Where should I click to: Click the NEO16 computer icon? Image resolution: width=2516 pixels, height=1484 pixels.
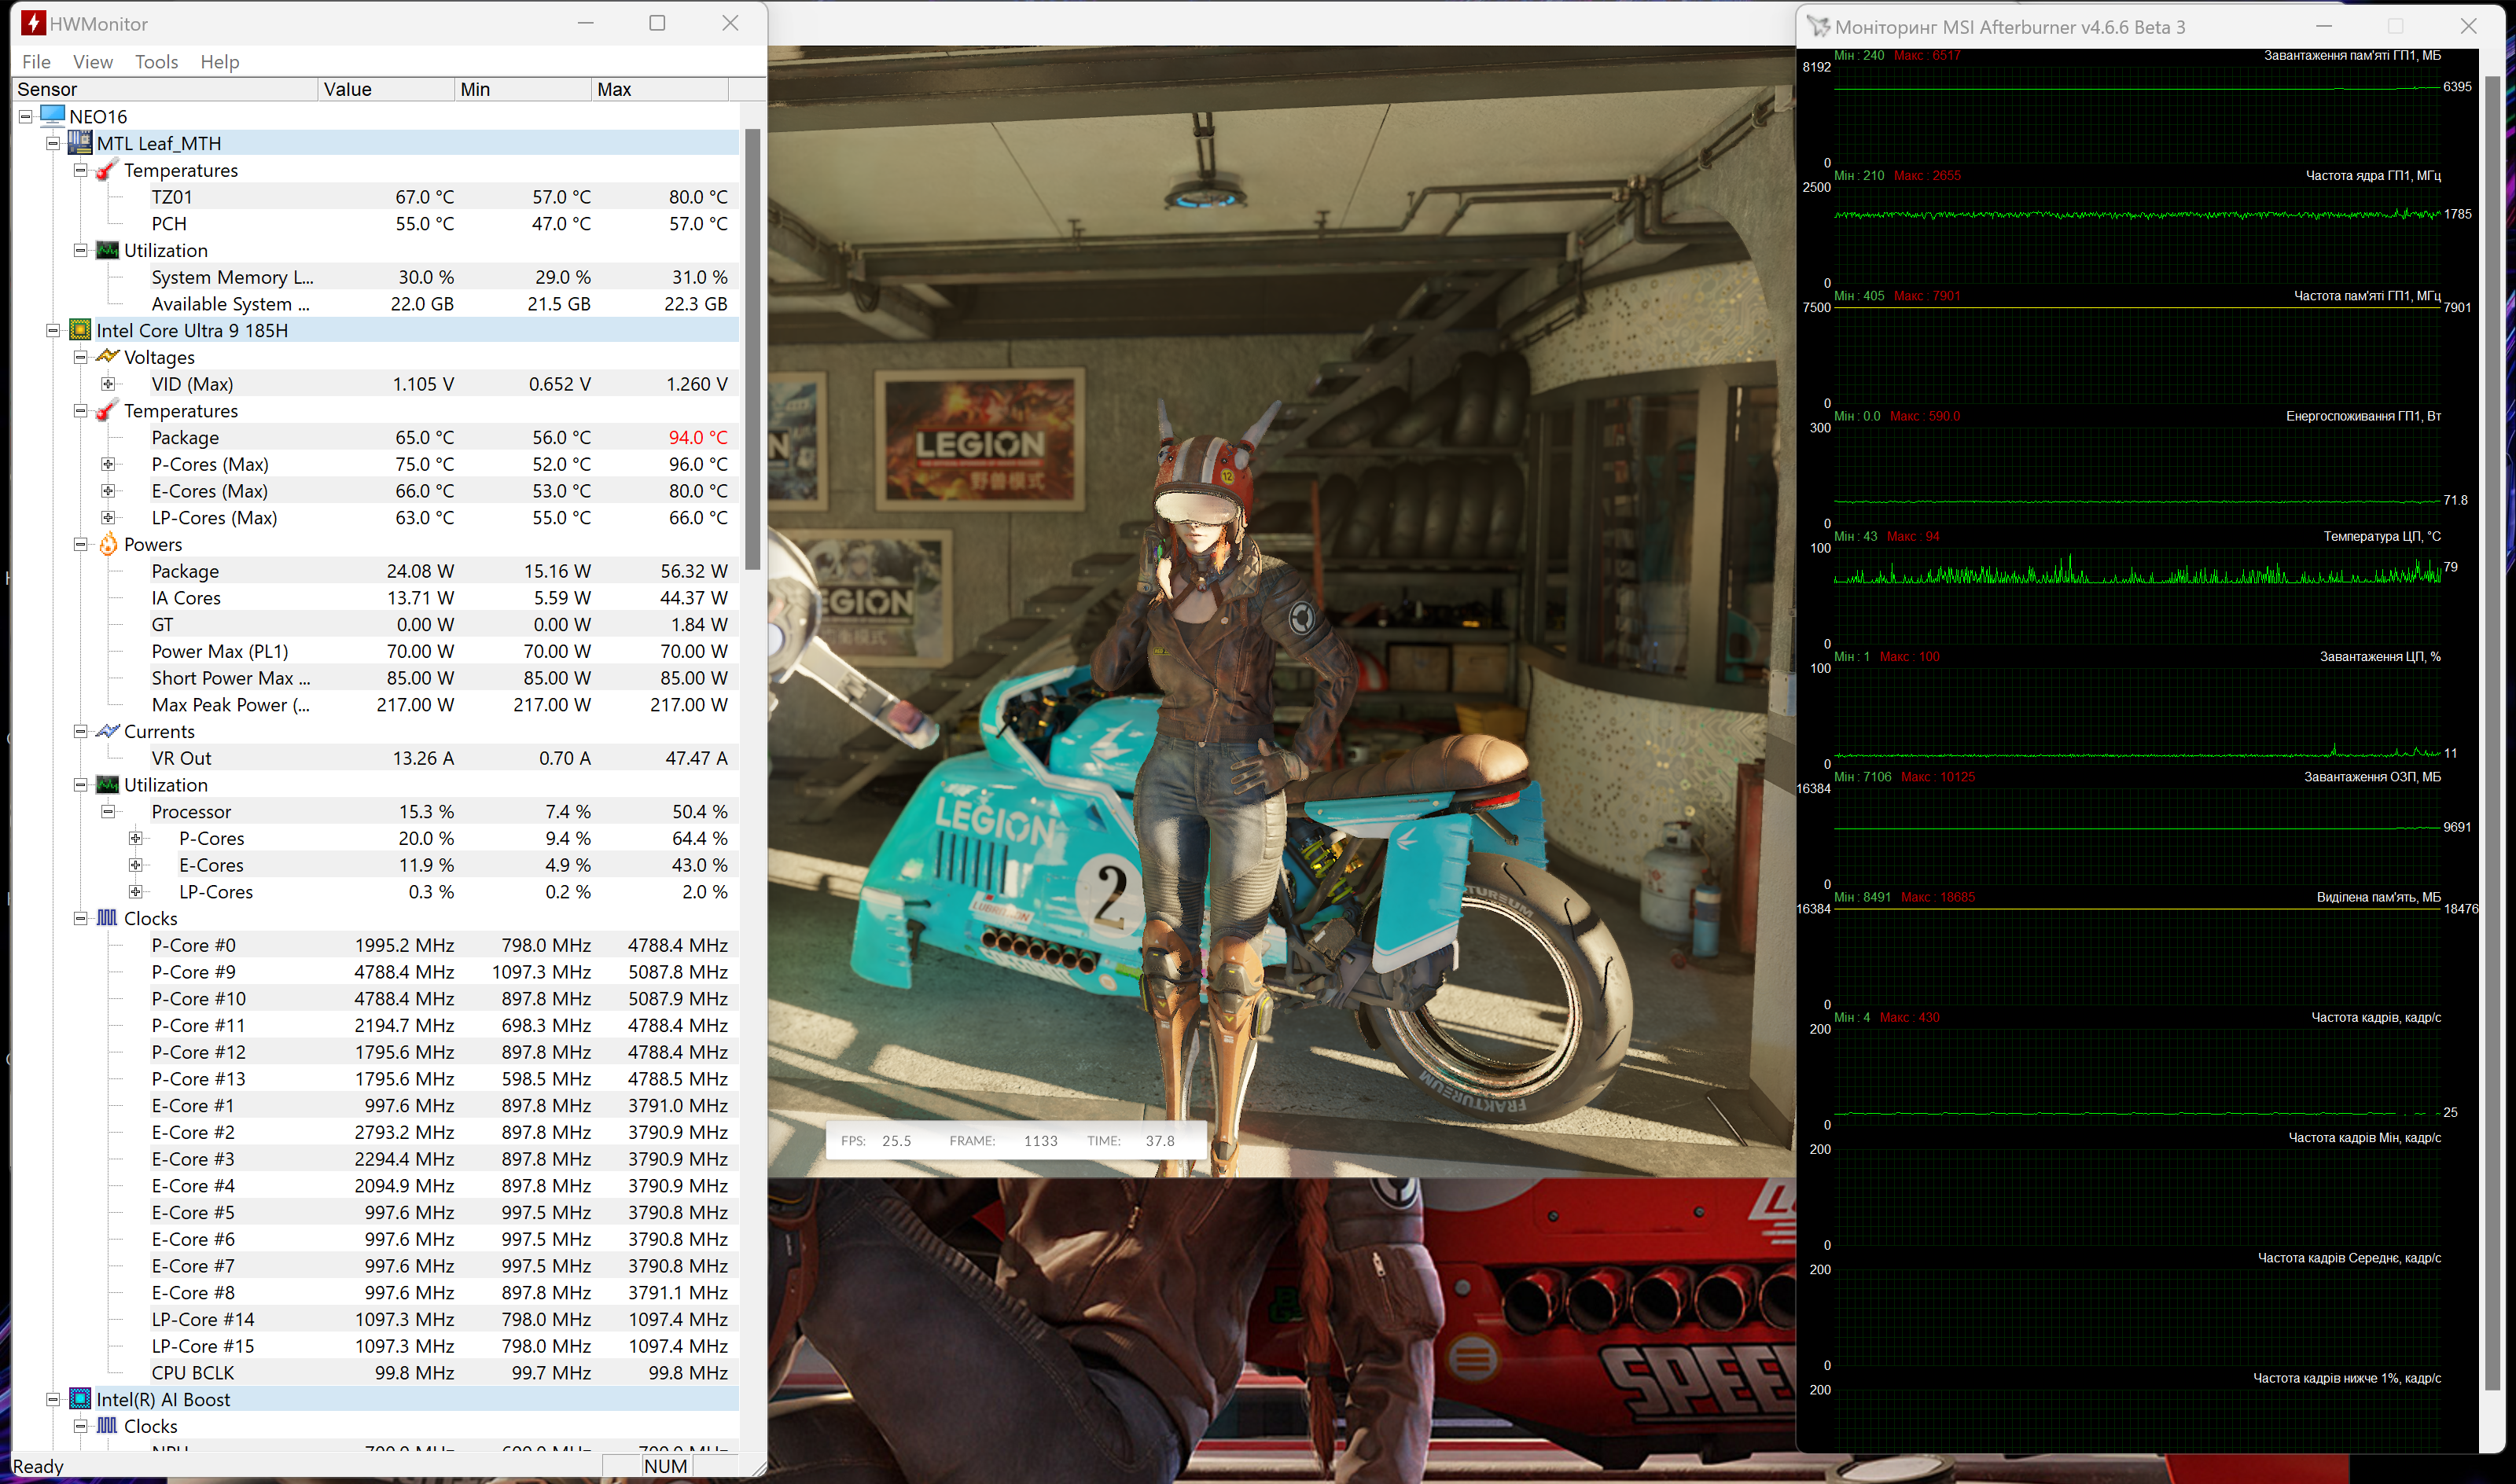pos(53,116)
